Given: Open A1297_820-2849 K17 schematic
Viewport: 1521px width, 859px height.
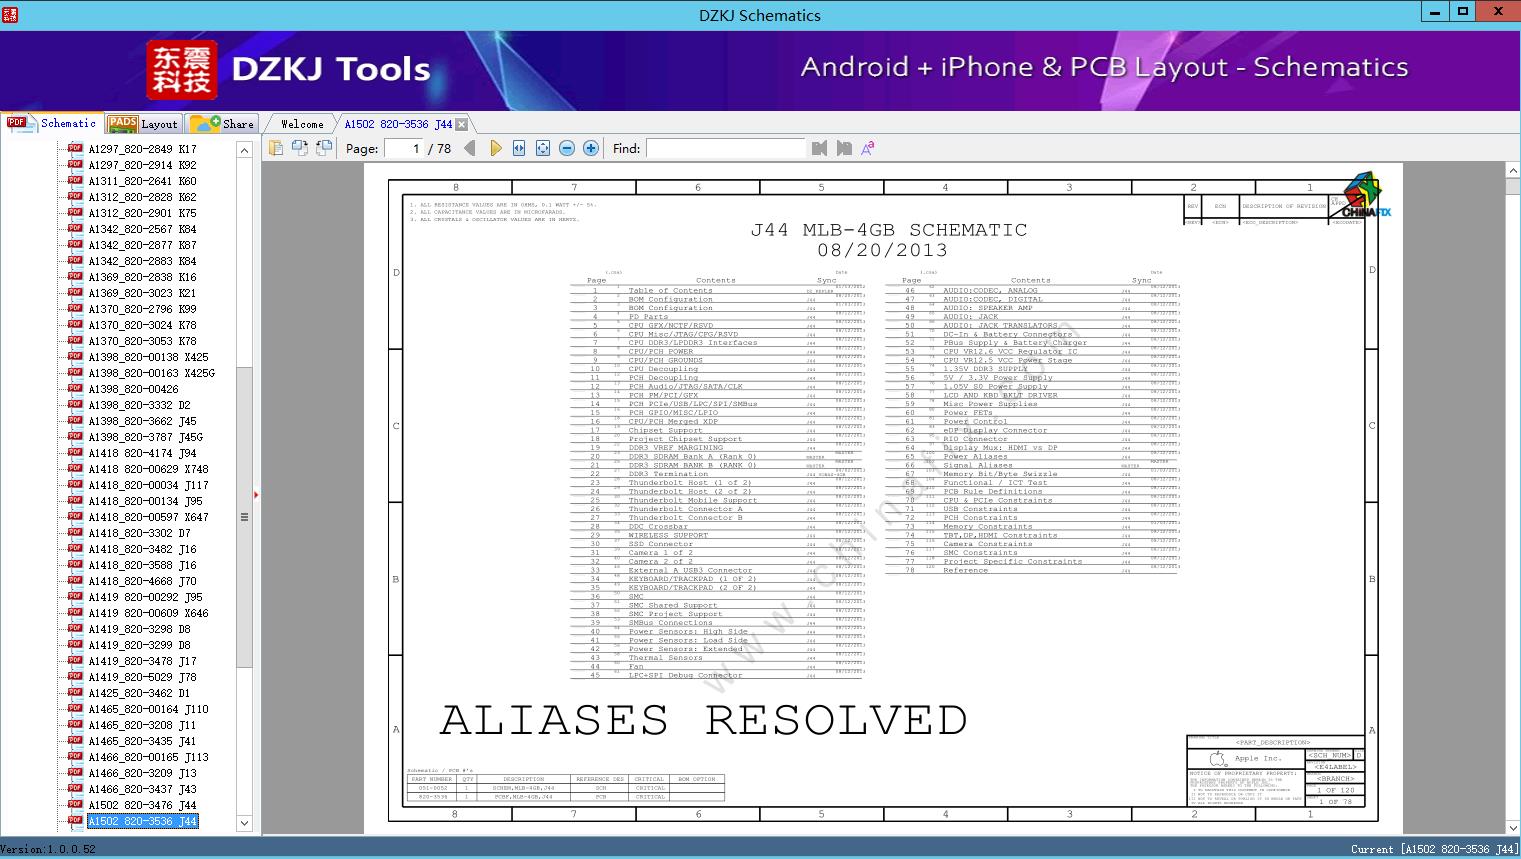Looking at the screenshot, I should click(x=142, y=149).
